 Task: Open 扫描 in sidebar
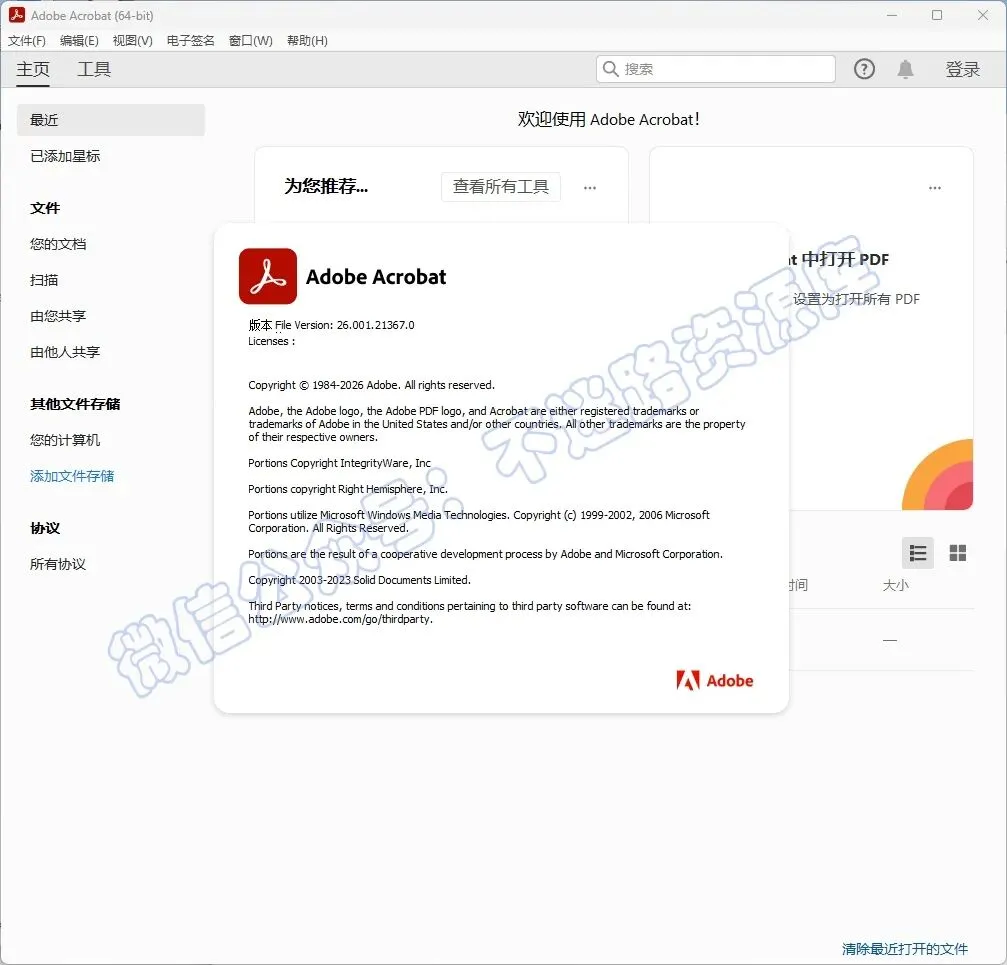44,280
